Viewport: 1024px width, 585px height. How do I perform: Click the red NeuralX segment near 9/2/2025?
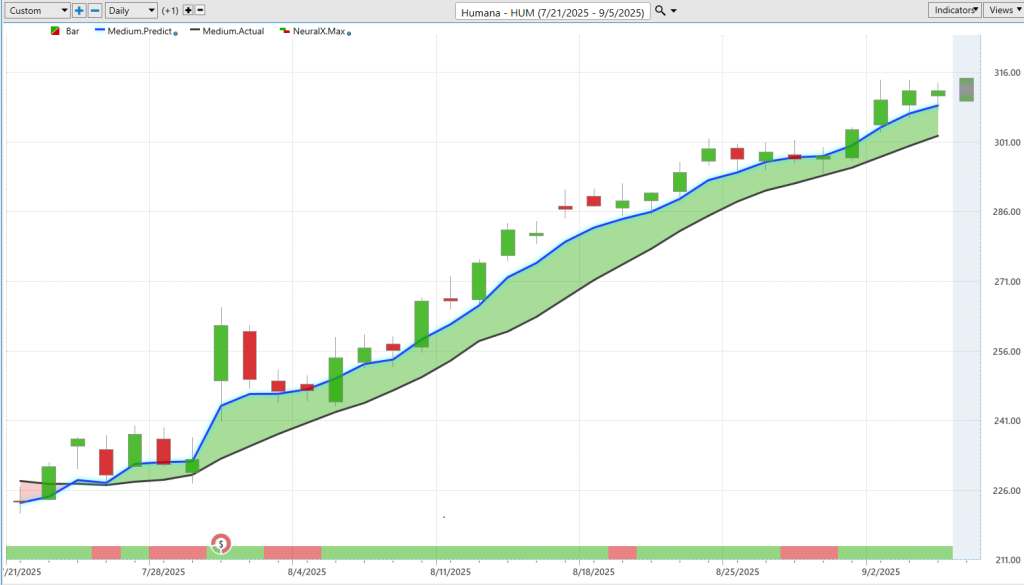pyautogui.click(x=808, y=552)
